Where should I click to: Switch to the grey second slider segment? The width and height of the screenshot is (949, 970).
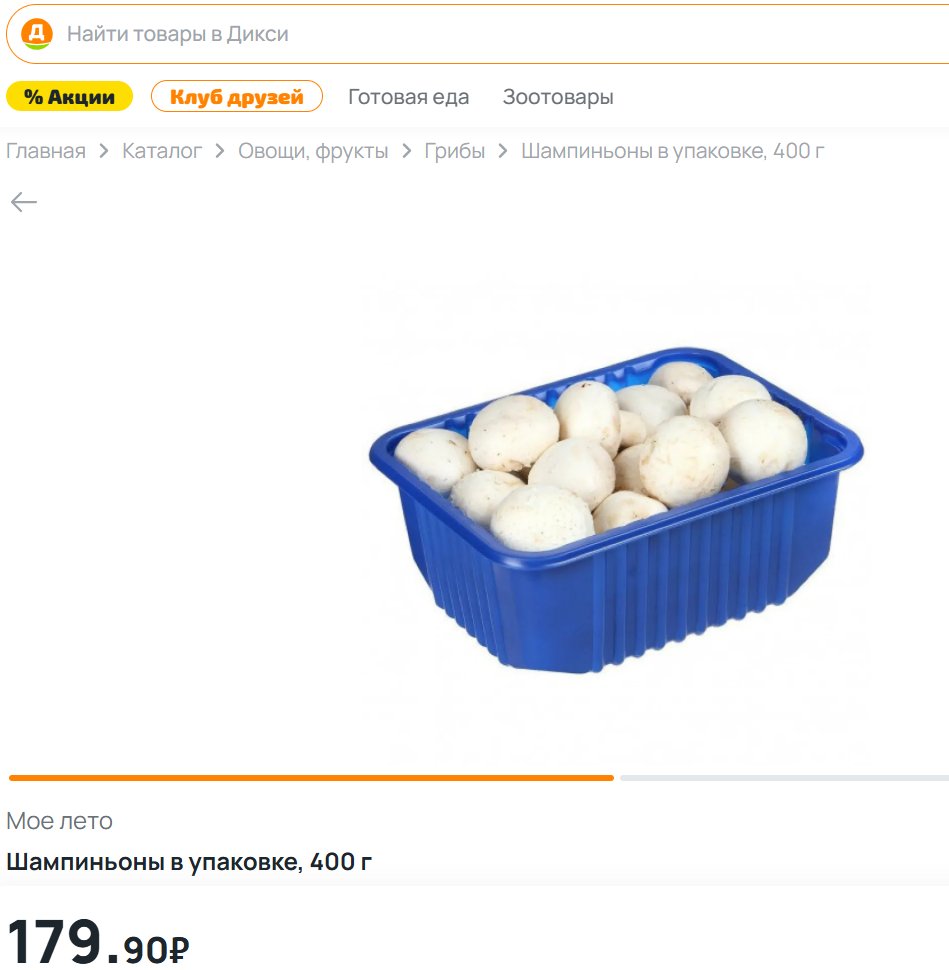(784, 777)
